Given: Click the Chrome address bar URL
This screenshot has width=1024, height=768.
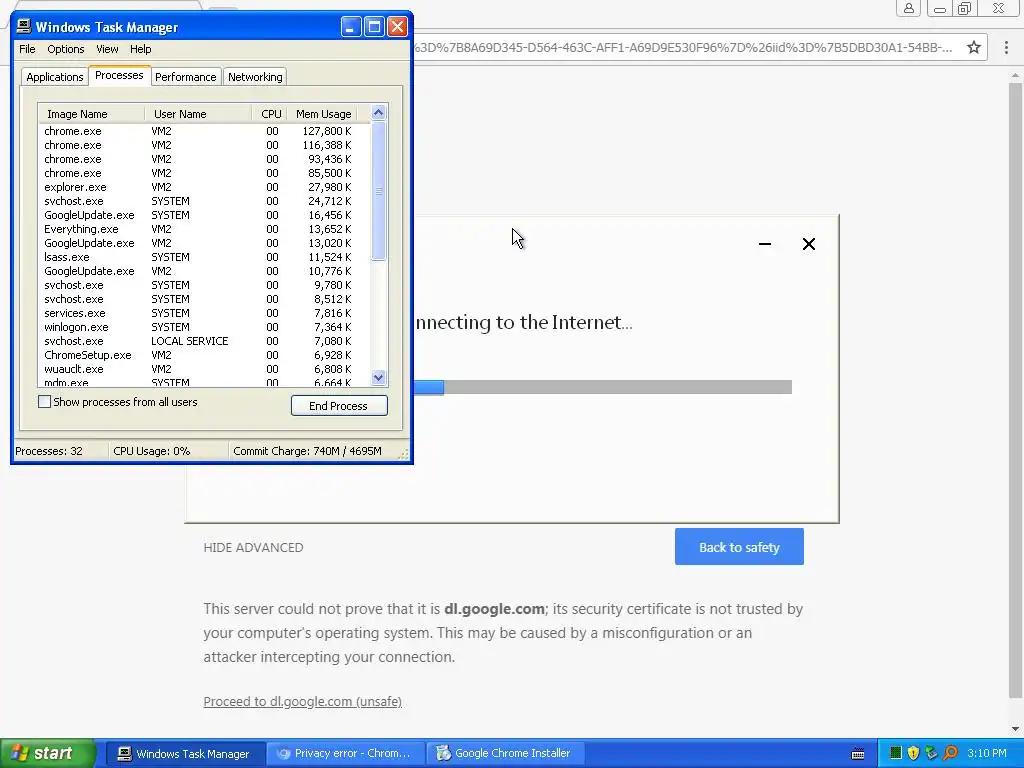Looking at the screenshot, I should click(x=683, y=47).
